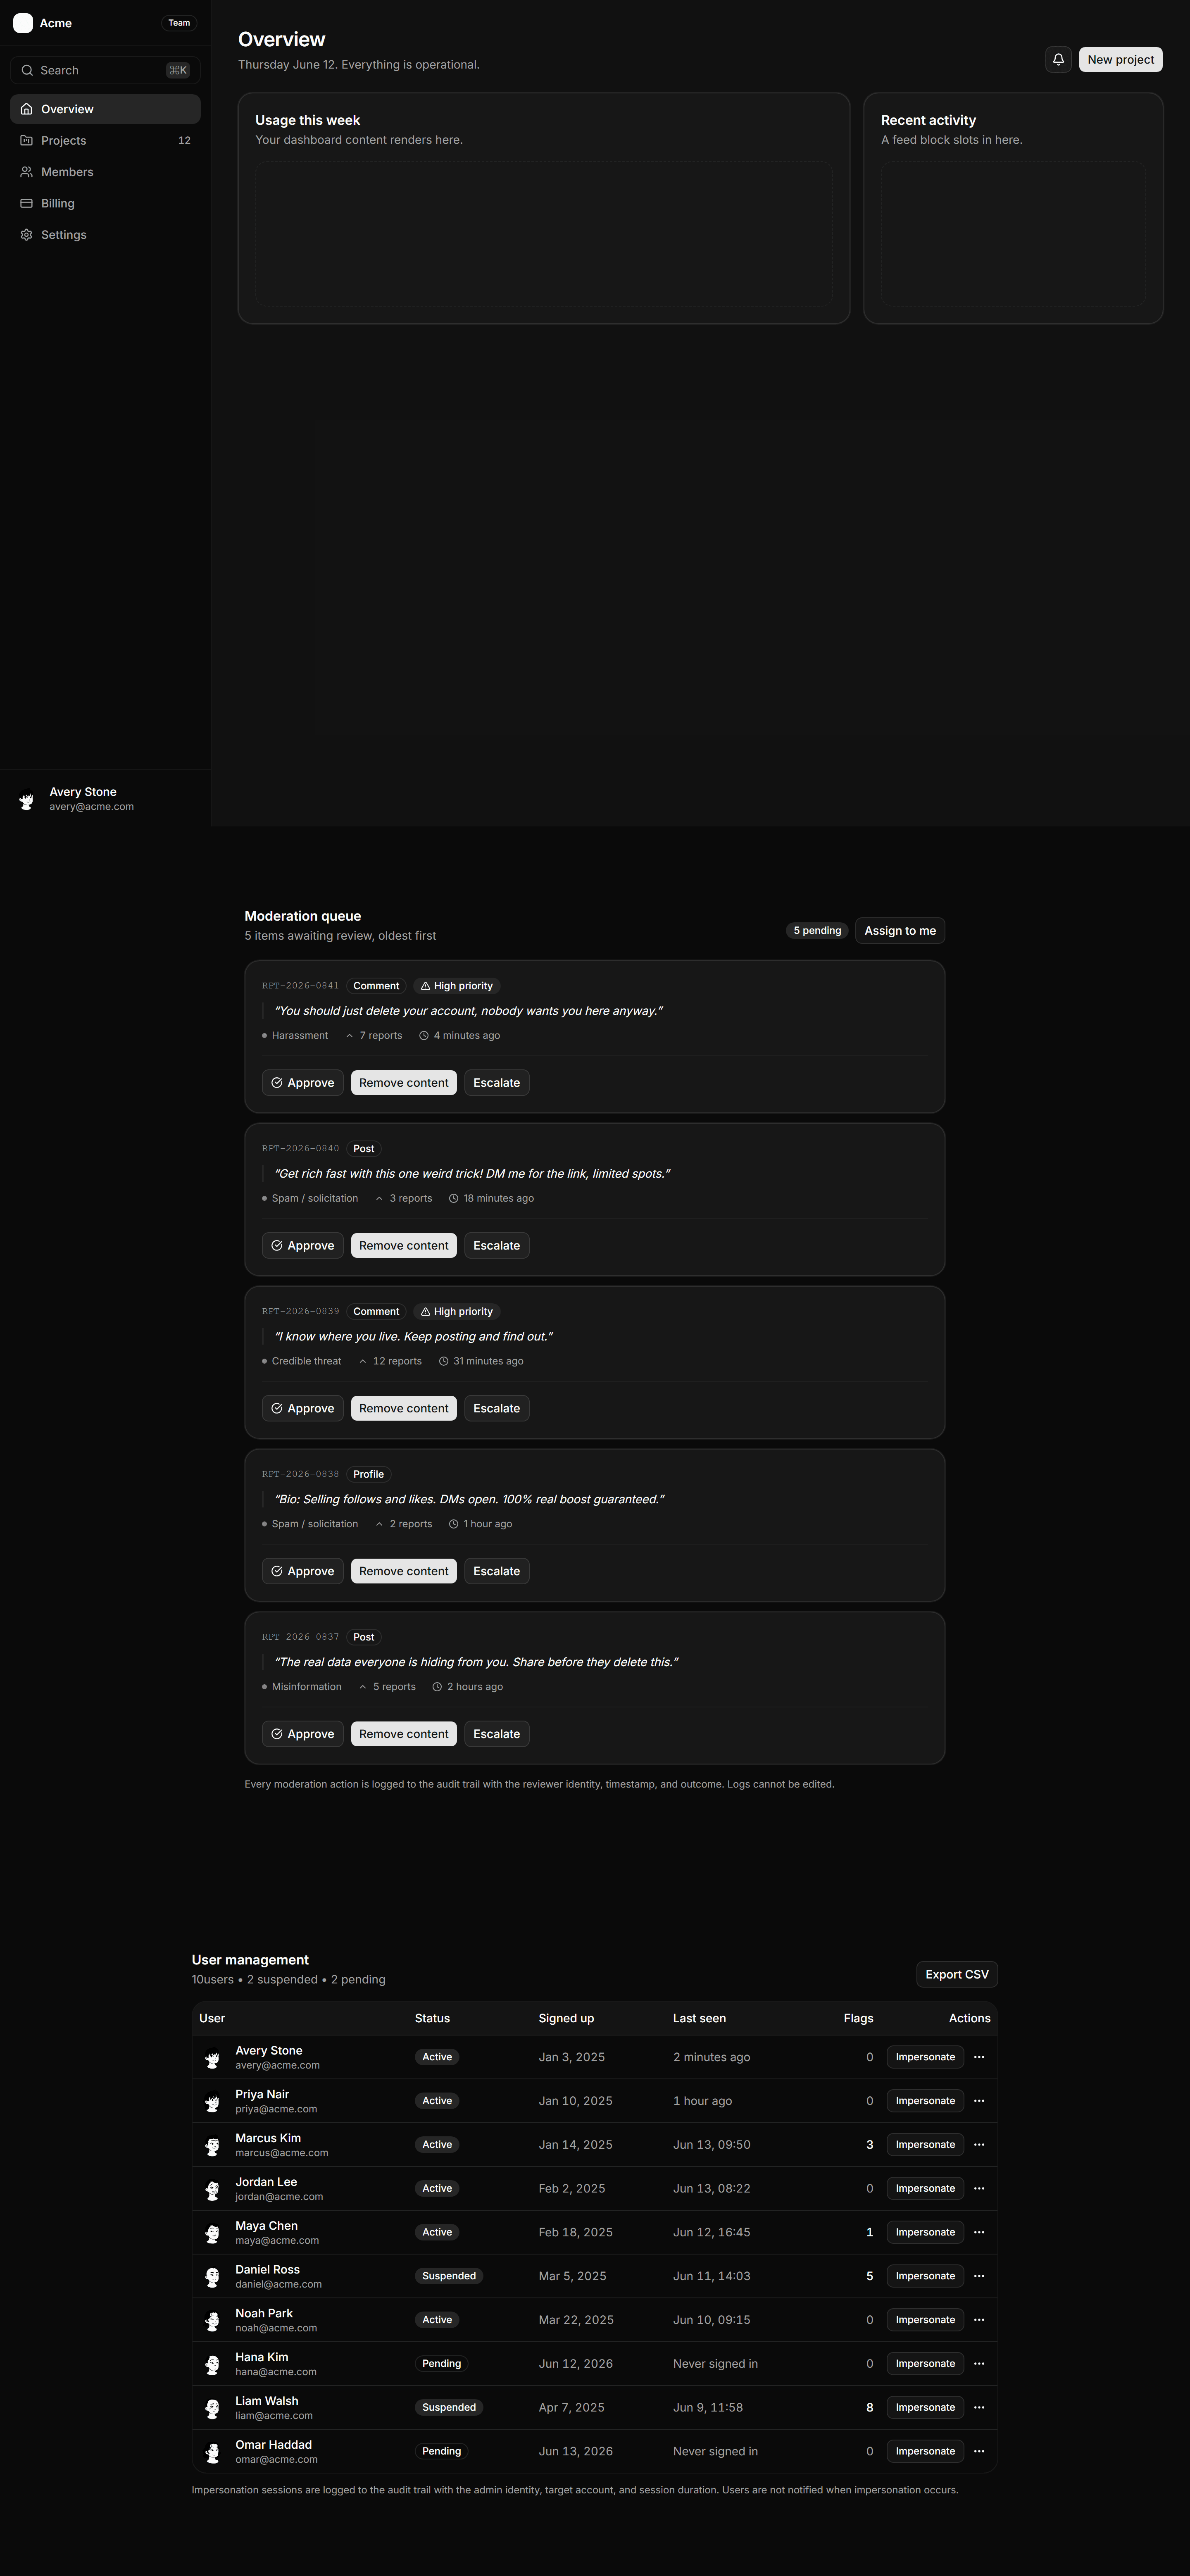Open Billing in the sidebar
The image size is (1190, 2576).
click(105, 203)
